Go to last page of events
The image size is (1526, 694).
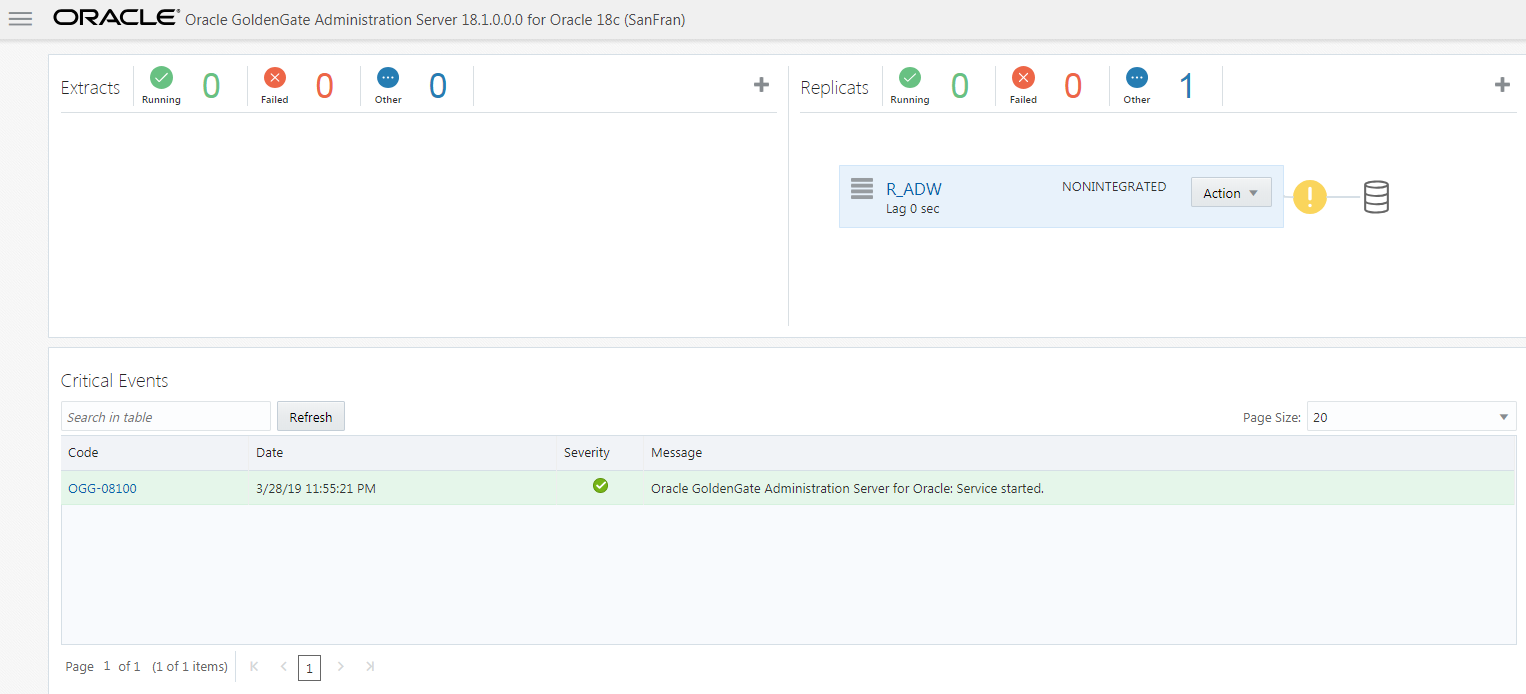[x=370, y=666]
